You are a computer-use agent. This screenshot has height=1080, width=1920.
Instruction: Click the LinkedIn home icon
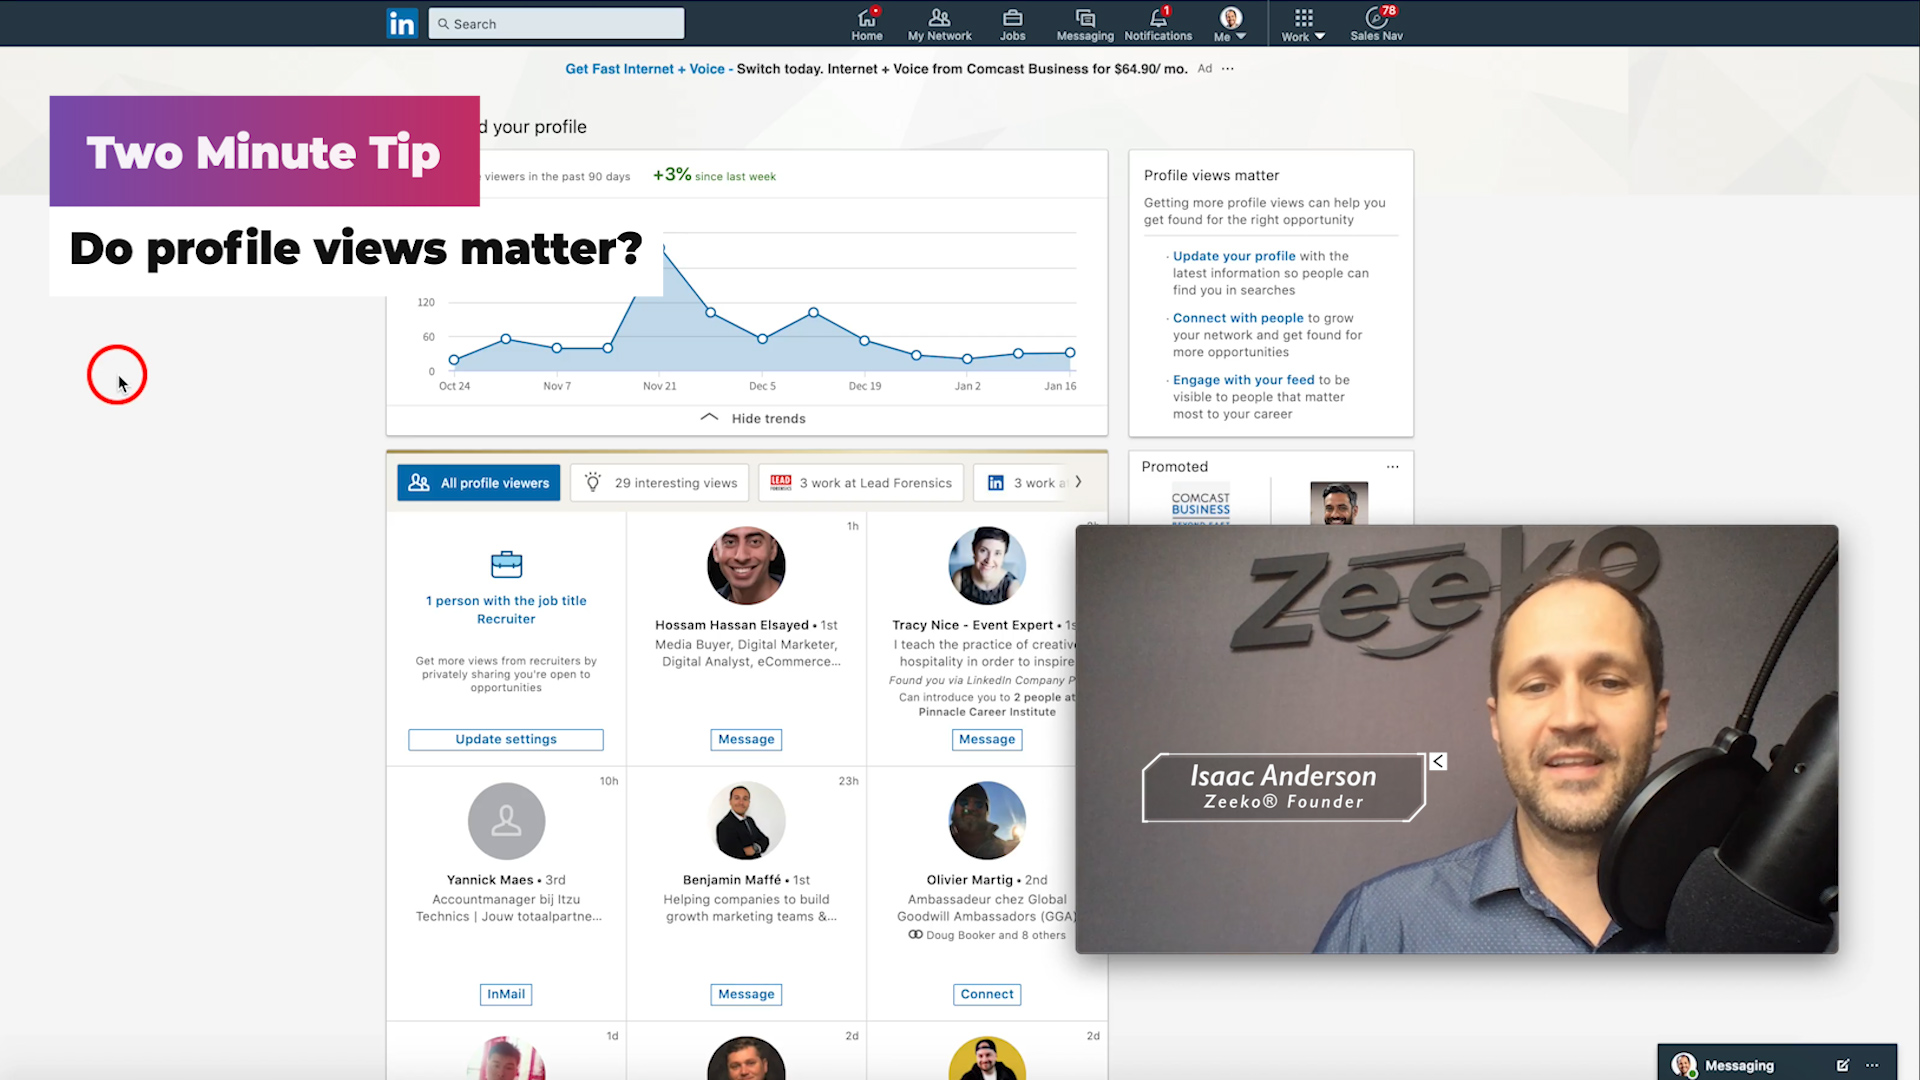point(866,24)
